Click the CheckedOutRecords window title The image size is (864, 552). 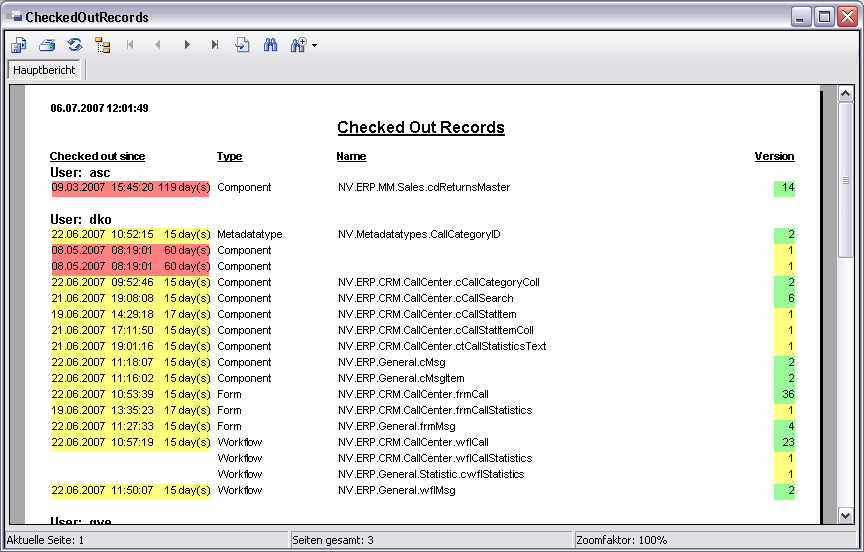(x=87, y=17)
